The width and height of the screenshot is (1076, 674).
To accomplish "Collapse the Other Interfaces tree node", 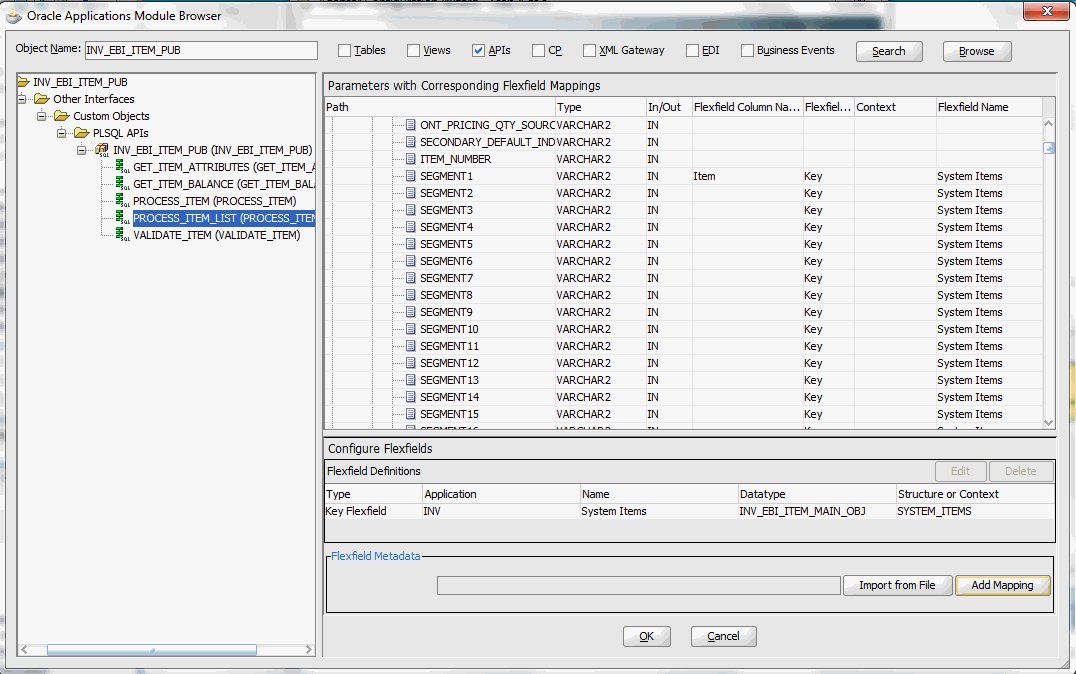I will pyautogui.click(x=22, y=99).
